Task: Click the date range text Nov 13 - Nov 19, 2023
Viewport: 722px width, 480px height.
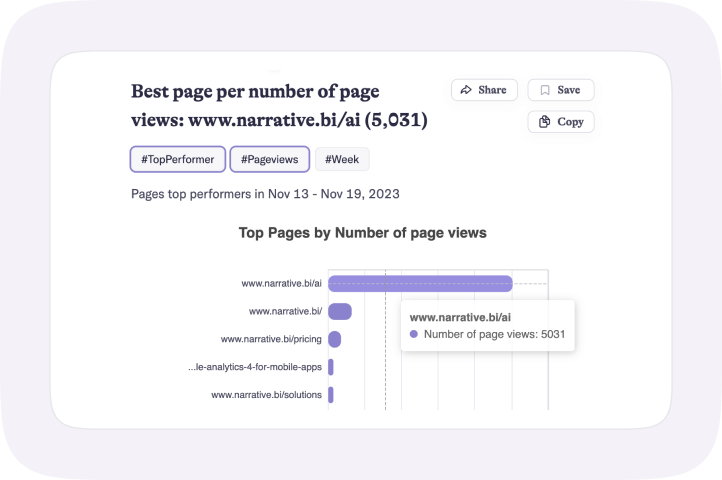Action: pyautogui.click(x=334, y=194)
